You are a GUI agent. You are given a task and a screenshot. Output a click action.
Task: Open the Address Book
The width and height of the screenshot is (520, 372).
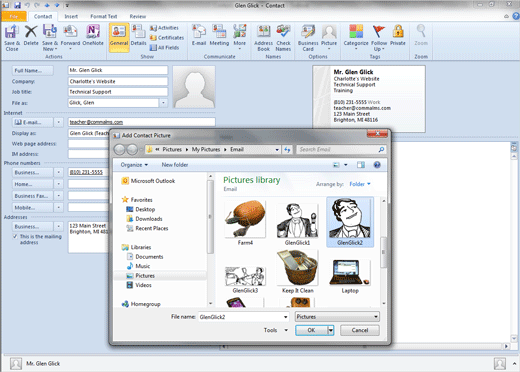[x=263, y=37]
